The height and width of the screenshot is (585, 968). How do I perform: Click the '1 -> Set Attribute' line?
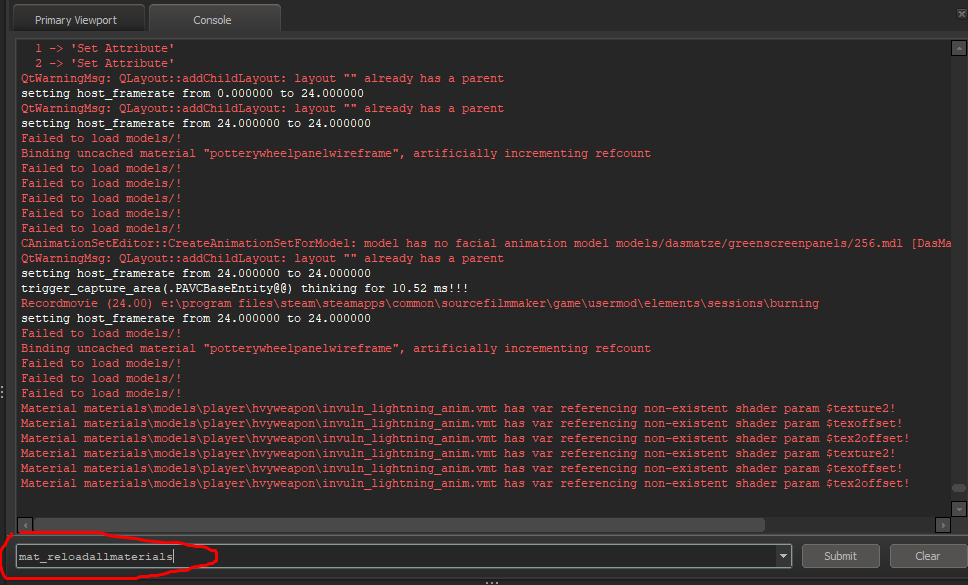tap(104, 48)
